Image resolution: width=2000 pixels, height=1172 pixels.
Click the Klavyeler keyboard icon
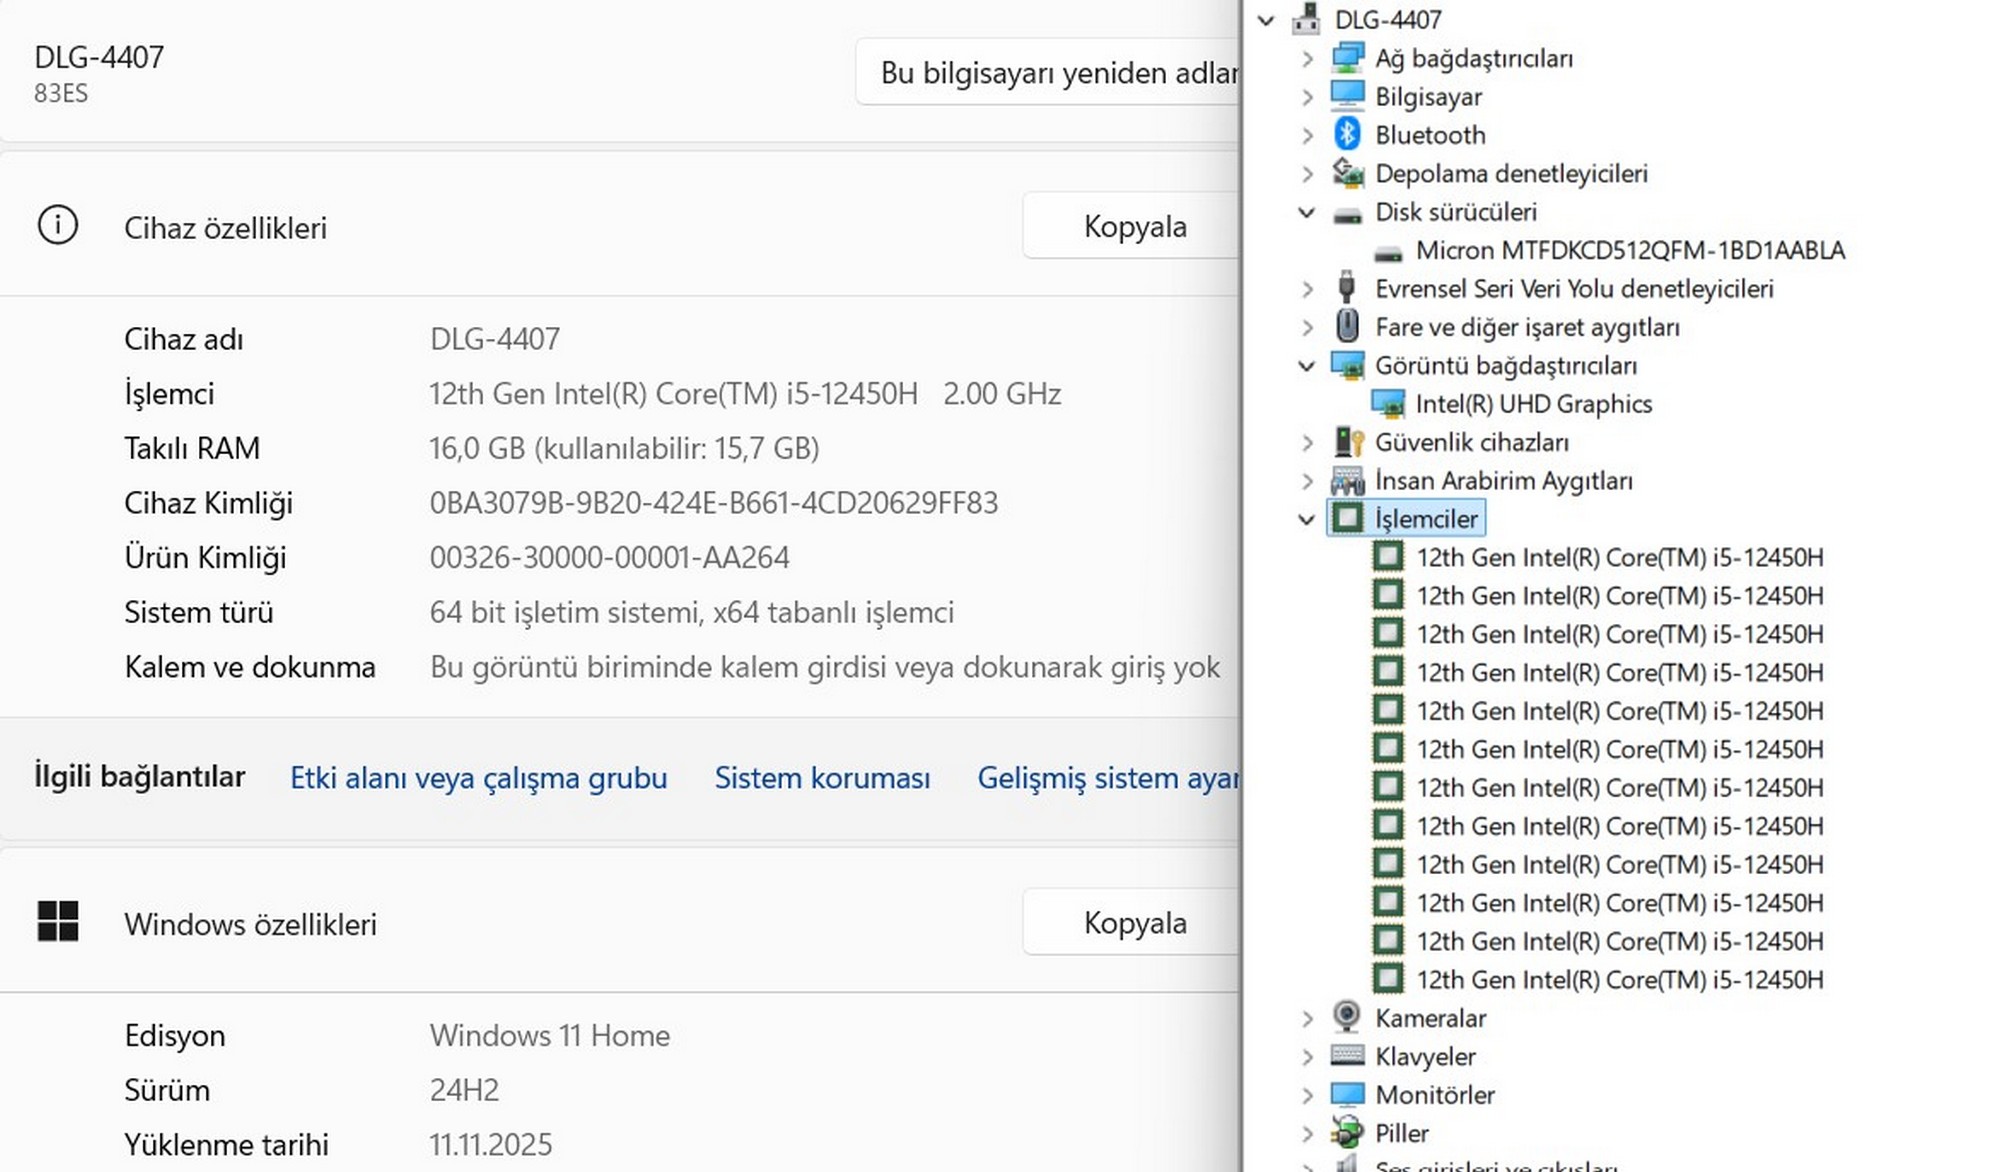[1347, 1056]
